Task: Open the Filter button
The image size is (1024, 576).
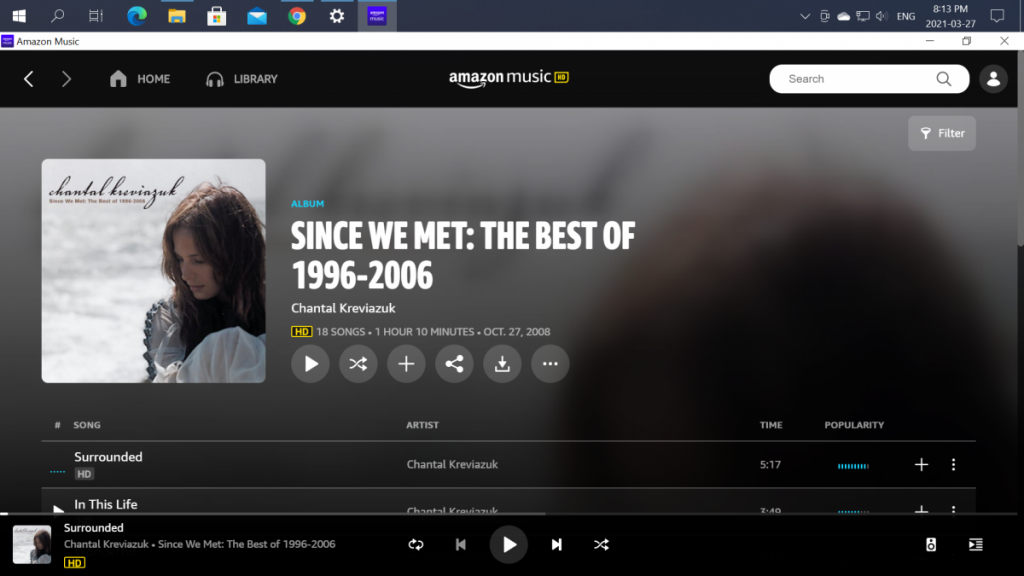Action: tap(942, 133)
